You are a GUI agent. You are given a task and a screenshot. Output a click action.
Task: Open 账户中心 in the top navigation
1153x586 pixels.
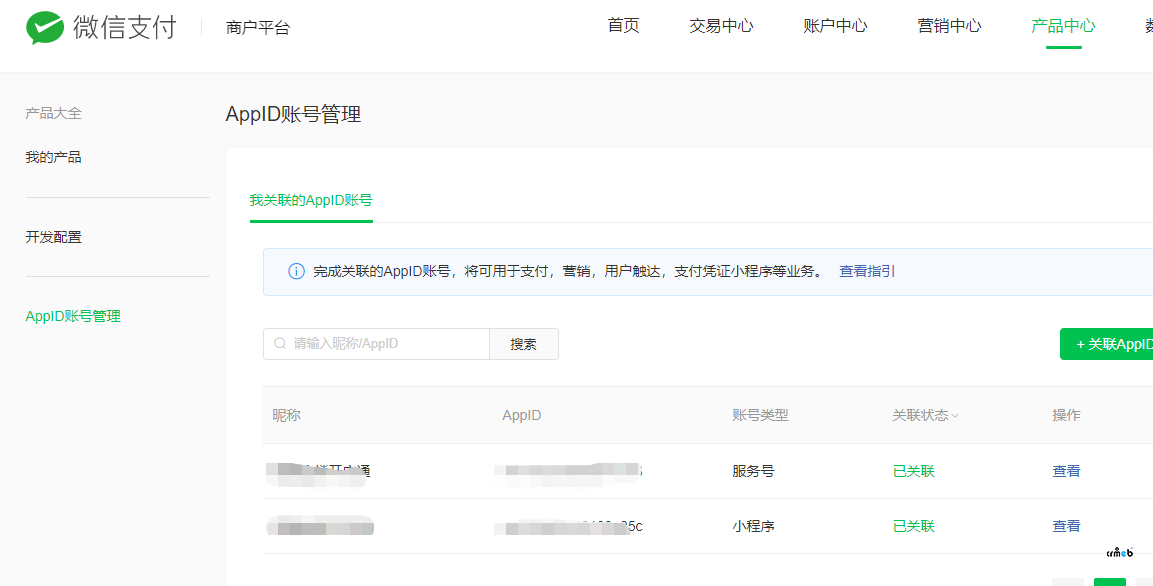coord(835,26)
